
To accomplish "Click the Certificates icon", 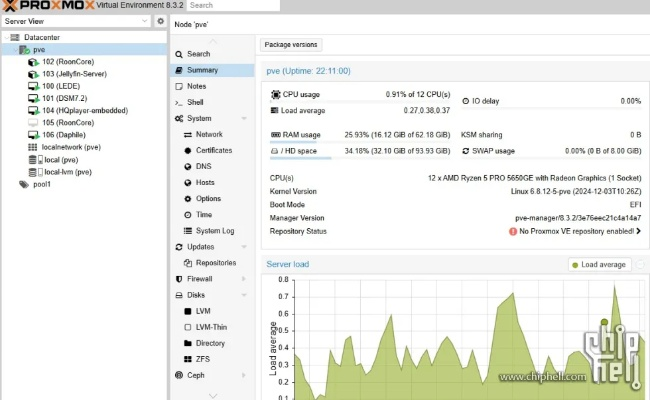I will 187,150.
